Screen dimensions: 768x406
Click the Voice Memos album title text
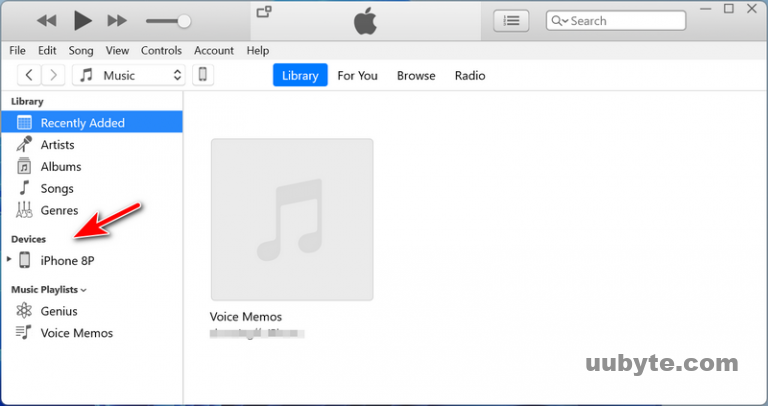[x=246, y=316]
